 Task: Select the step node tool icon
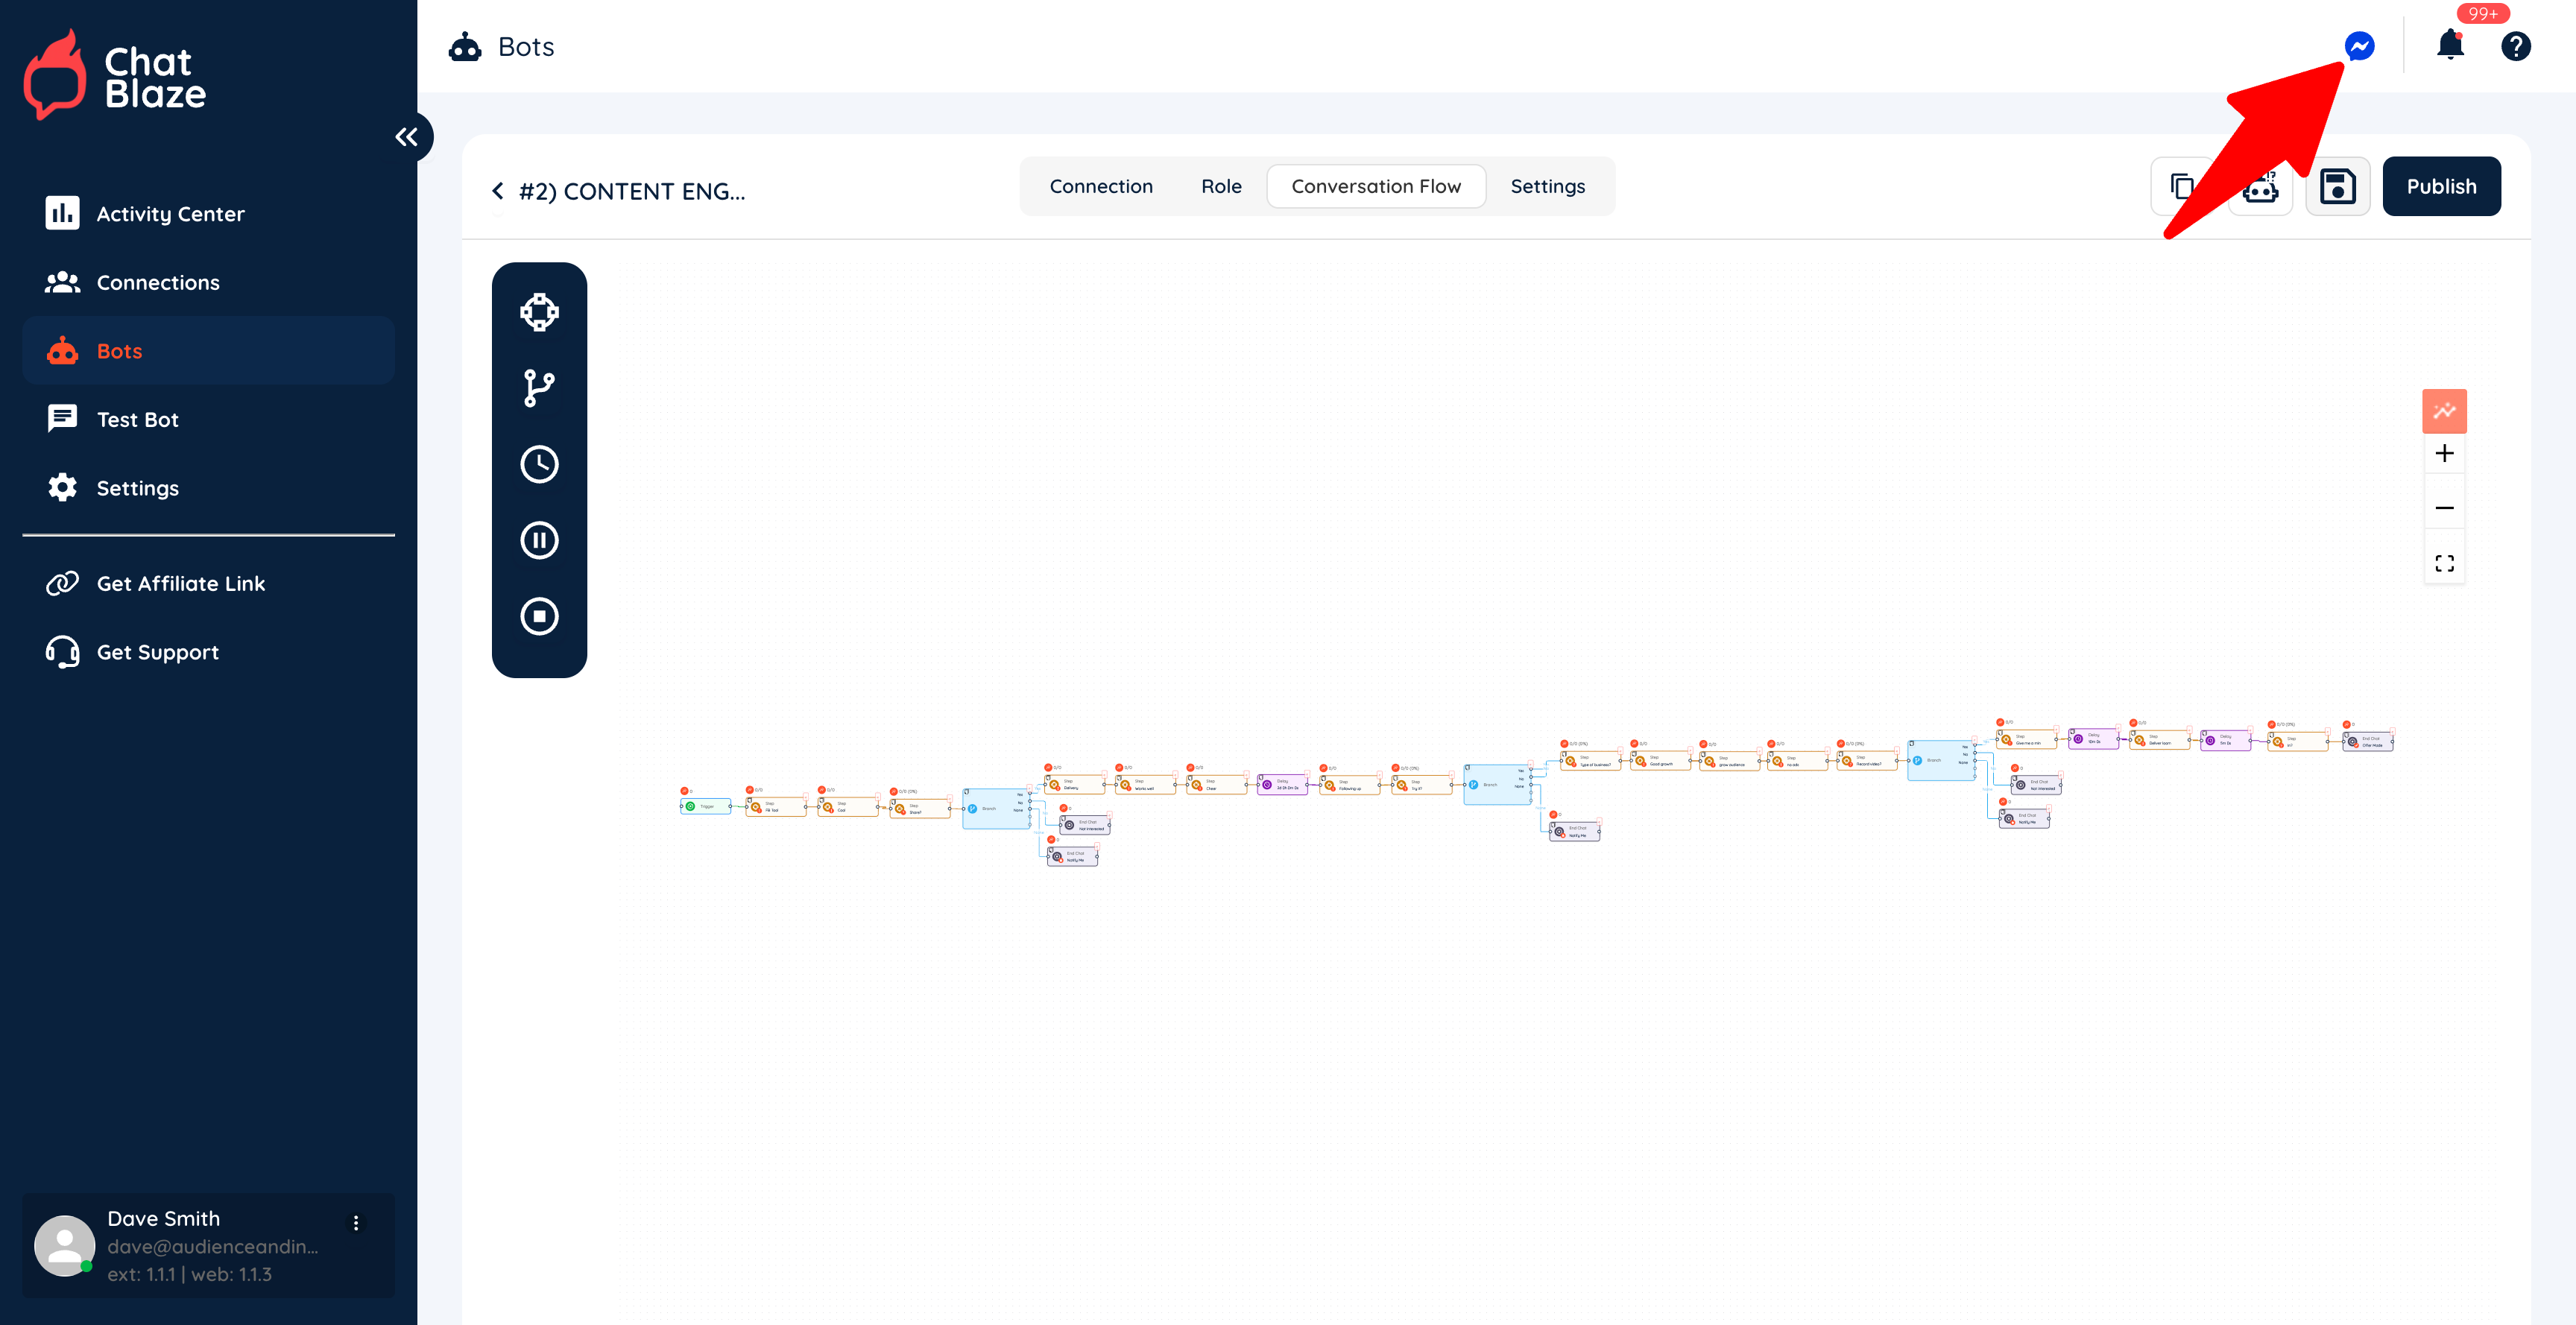tap(539, 312)
